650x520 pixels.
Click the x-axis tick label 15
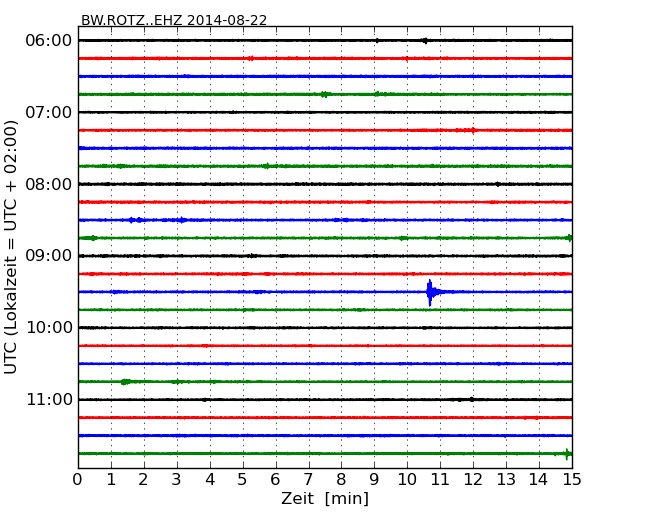pos(572,480)
